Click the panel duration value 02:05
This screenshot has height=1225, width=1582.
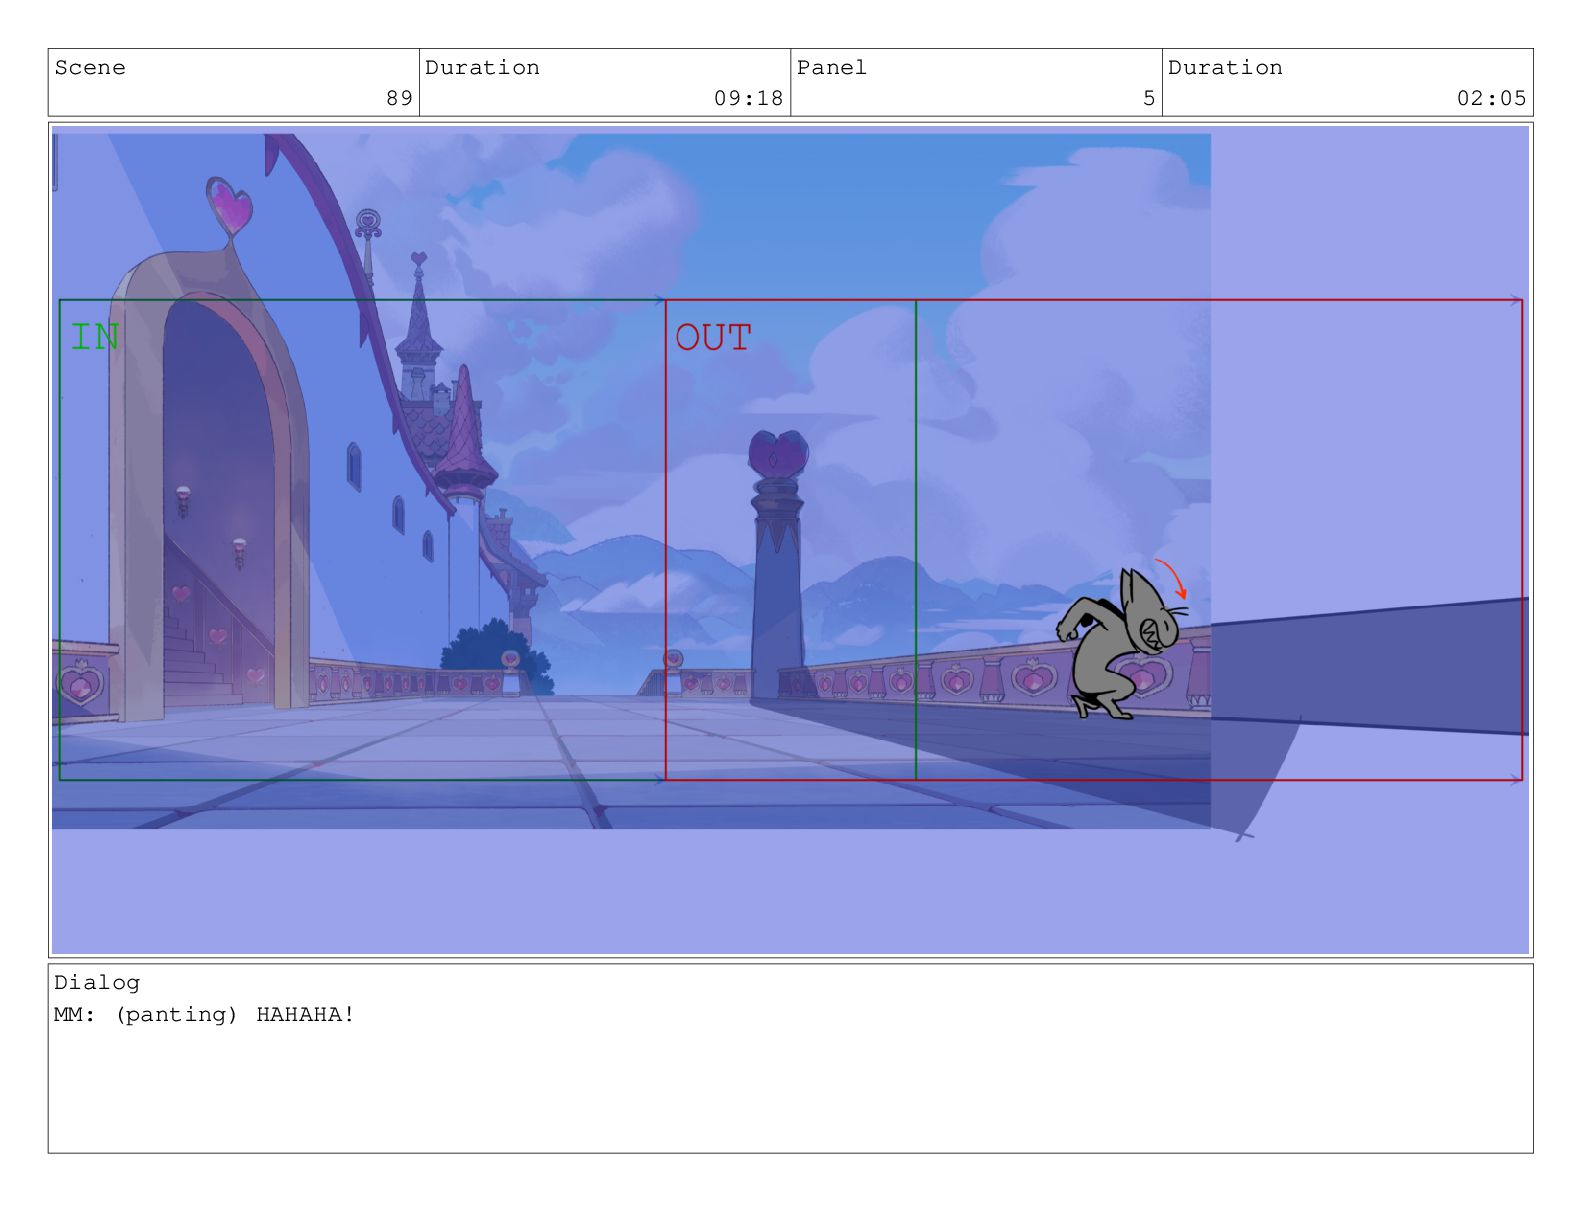tap(1490, 98)
